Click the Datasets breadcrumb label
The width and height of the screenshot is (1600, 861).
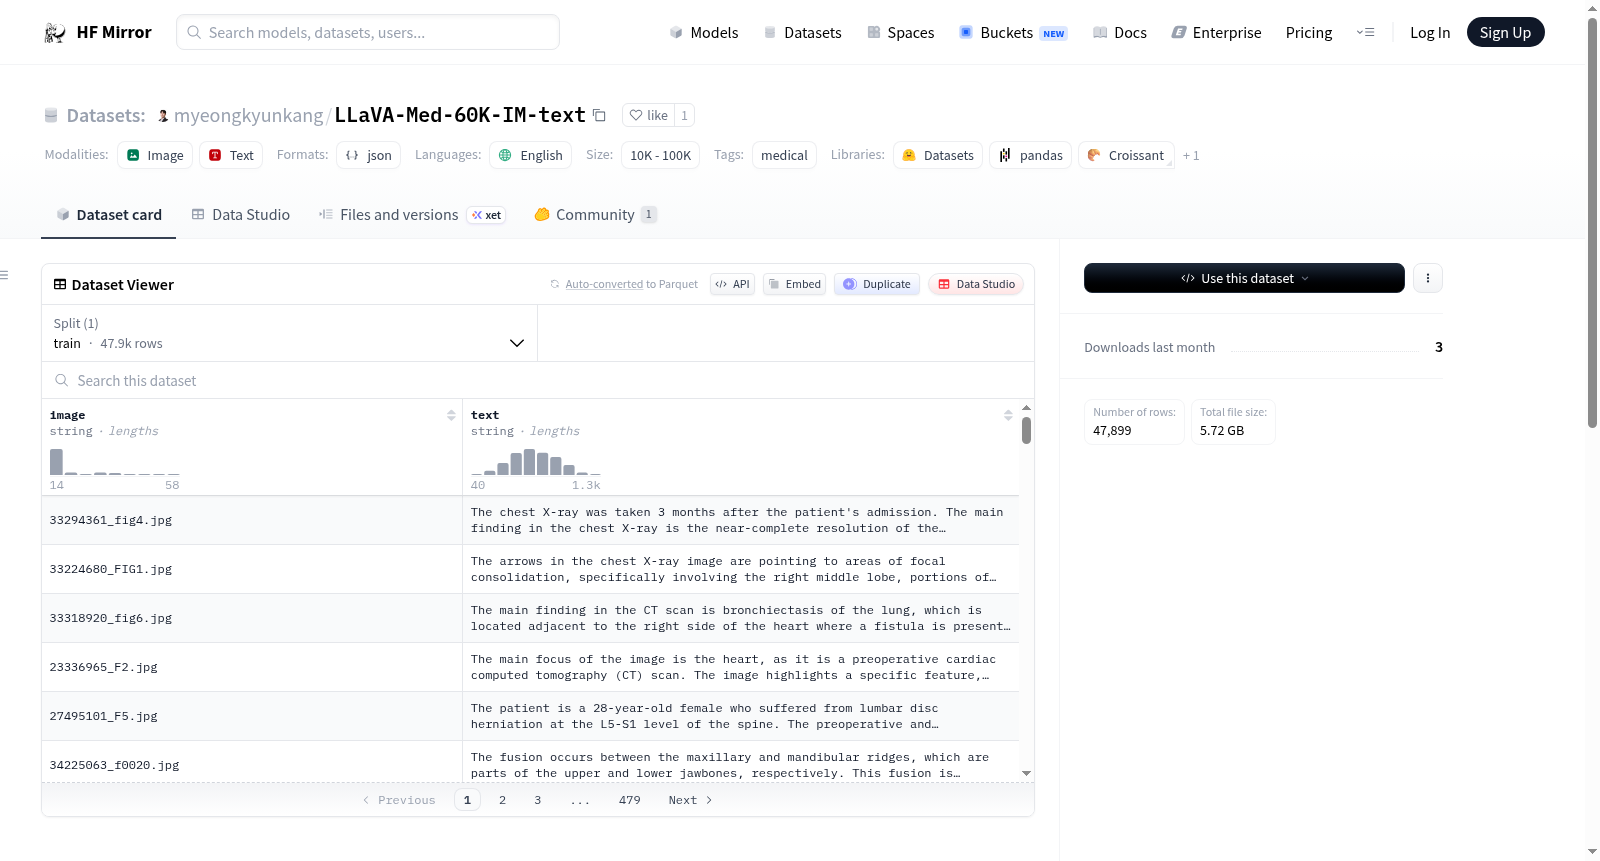(106, 116)
